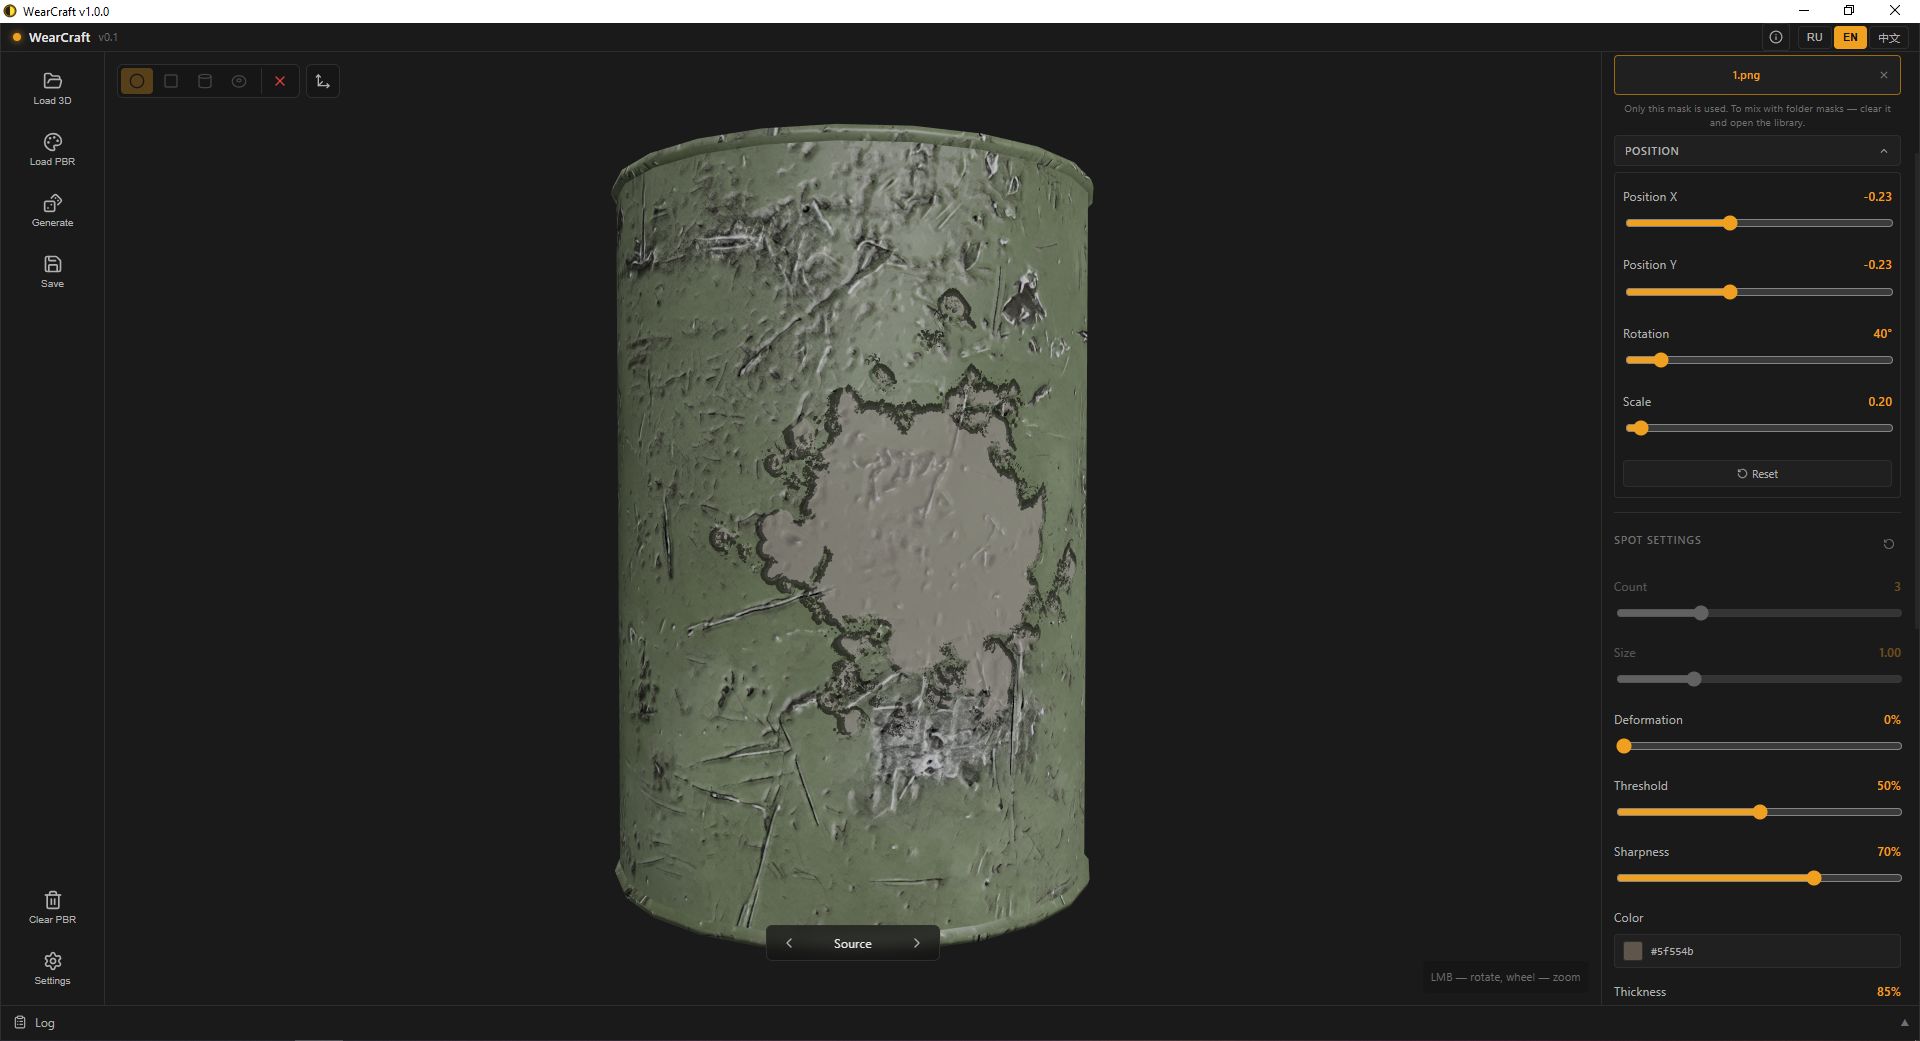This screenshot has height=1041, width=1920.
Task: Adjust the Position X slider
Action: coord(1758,223)
